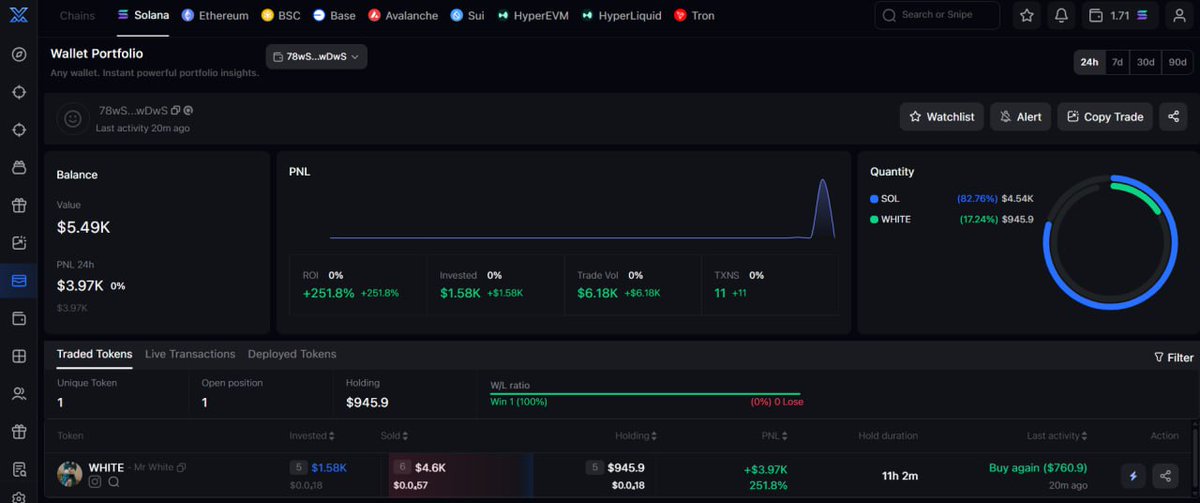This screenshot has height=503, width=1200.
Task: Open notifications bell in top bar
Action: pos(1061,15)
